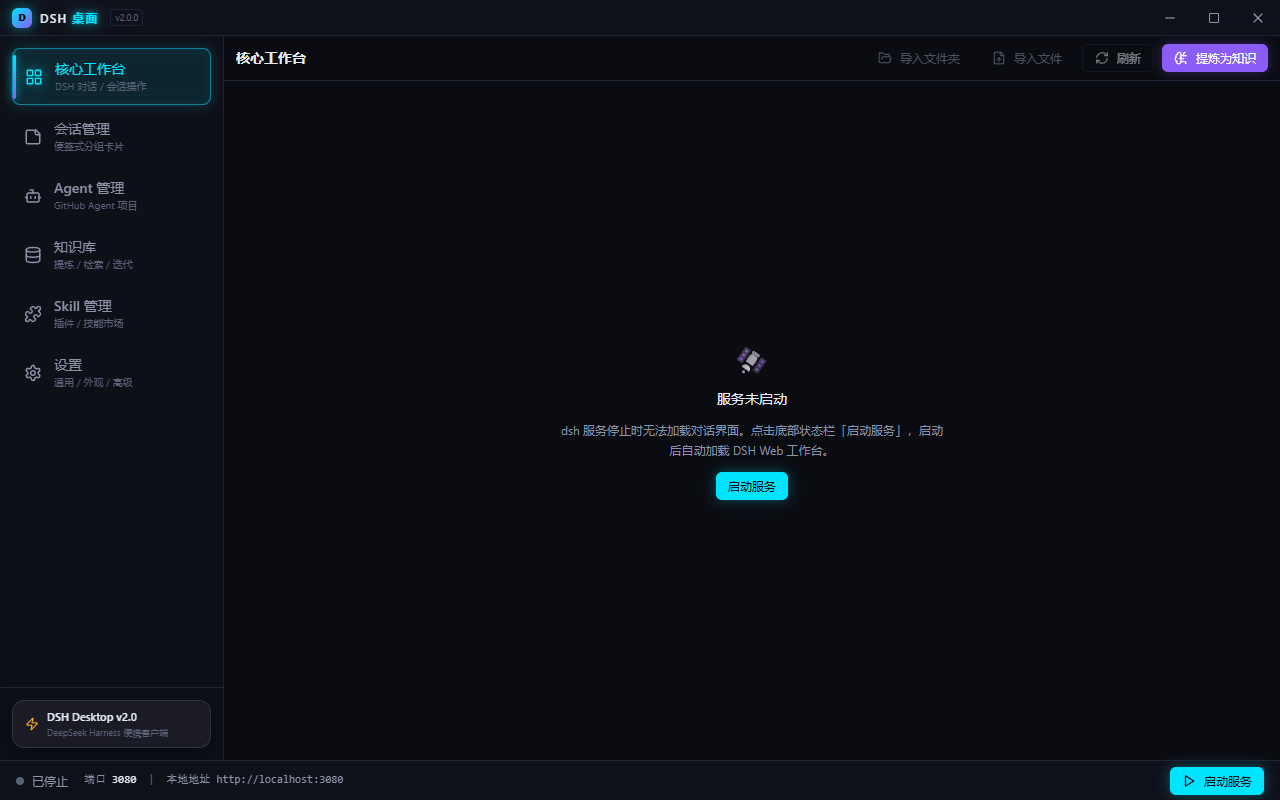Click the DSH Desktop v2.0 card title
1280x800 pixels.
(92, 717)
